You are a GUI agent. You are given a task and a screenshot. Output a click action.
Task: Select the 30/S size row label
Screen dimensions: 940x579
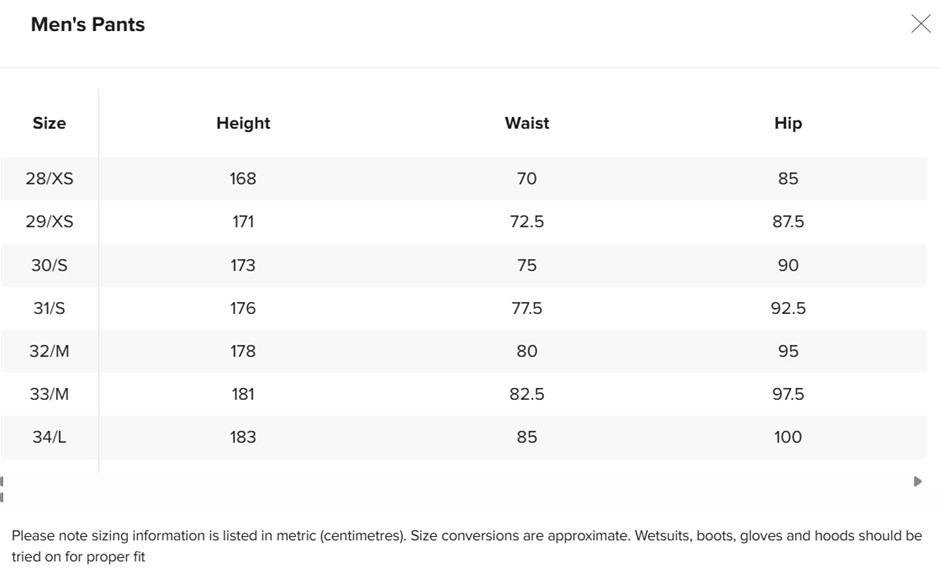pos(49,265)
